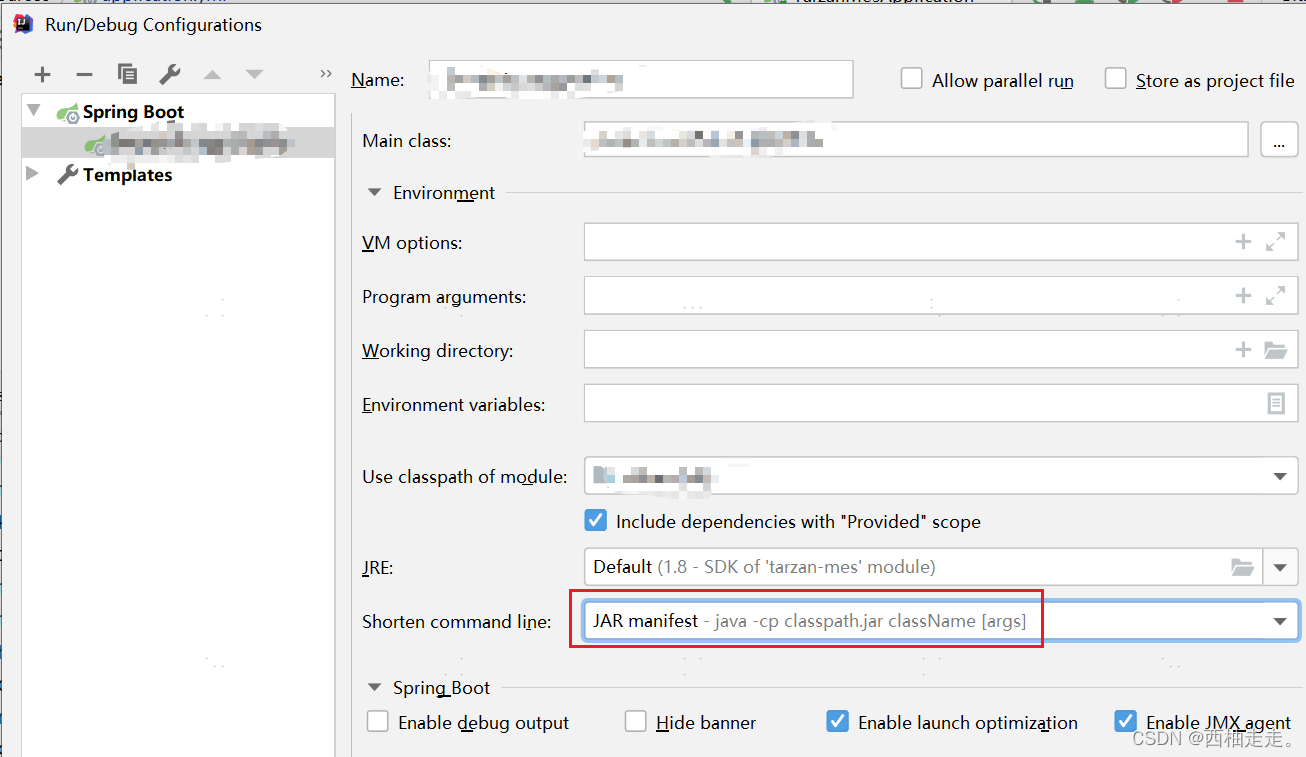Browse Main class with ellipsis button
Viewport: 1306px width, 757px height.
pyautogui.click(x=1279, y=139)
